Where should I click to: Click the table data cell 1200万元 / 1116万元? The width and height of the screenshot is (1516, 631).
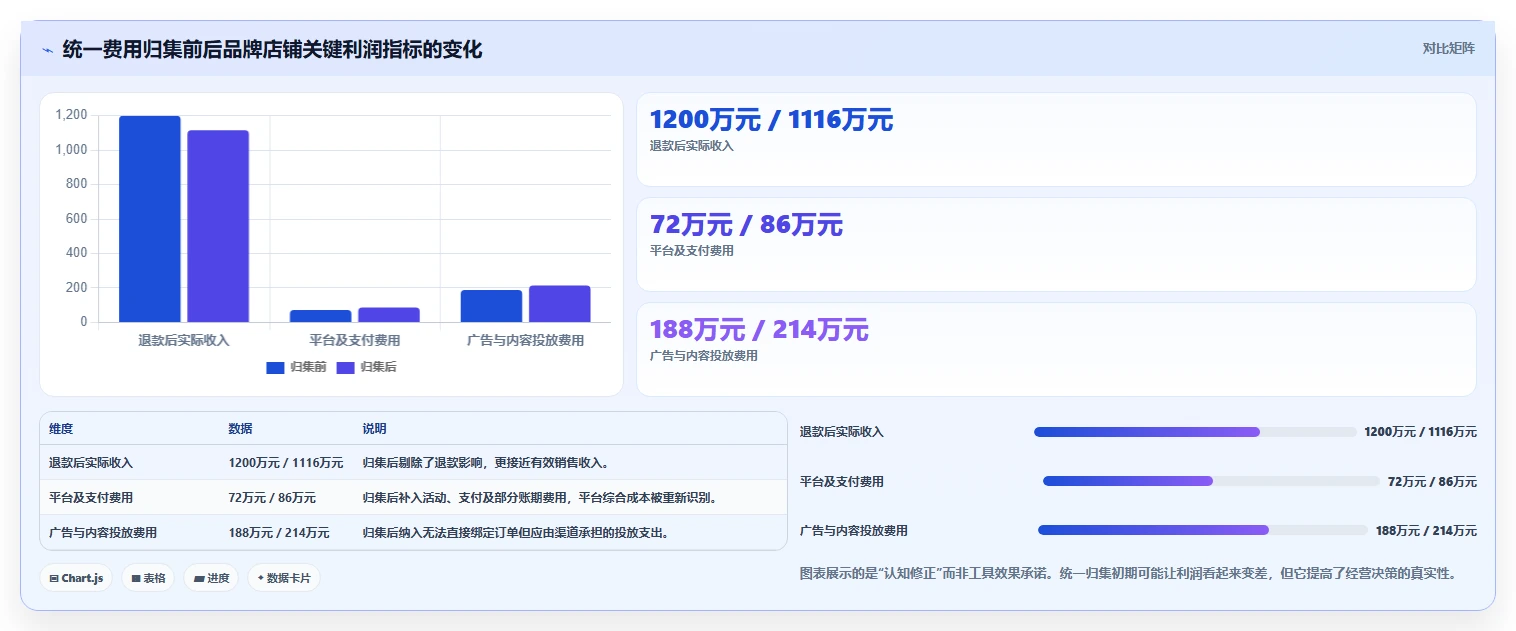pos(286,463)
